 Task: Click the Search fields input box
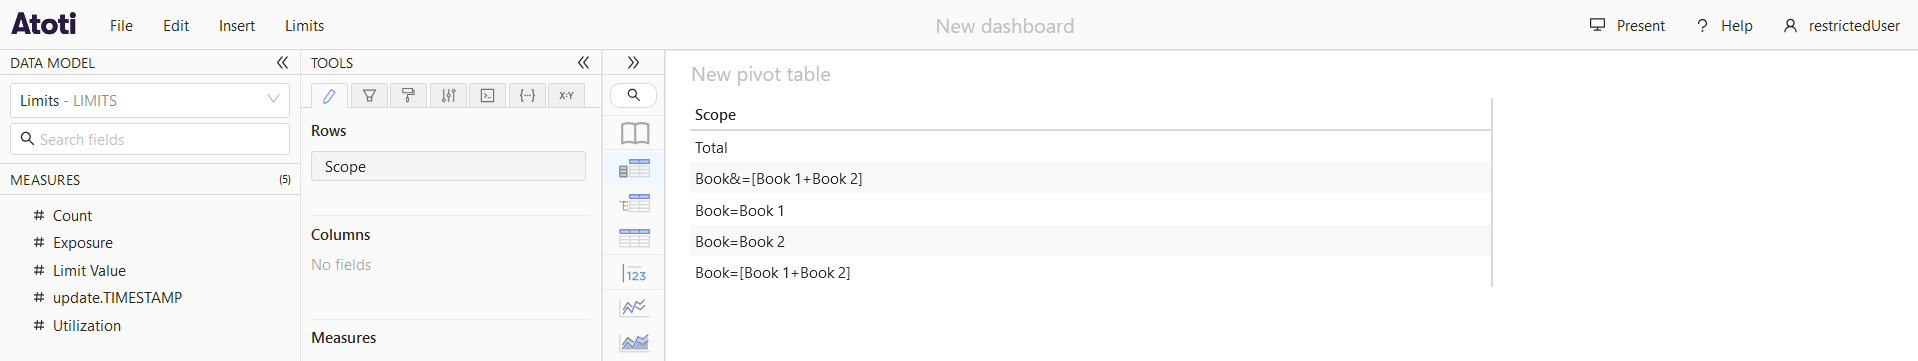coord(150,139)
